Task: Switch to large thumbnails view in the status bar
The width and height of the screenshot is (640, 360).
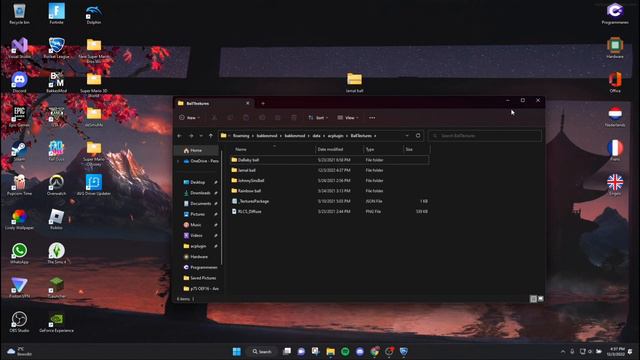Action: pyautogui.click(x=540, y=299)
